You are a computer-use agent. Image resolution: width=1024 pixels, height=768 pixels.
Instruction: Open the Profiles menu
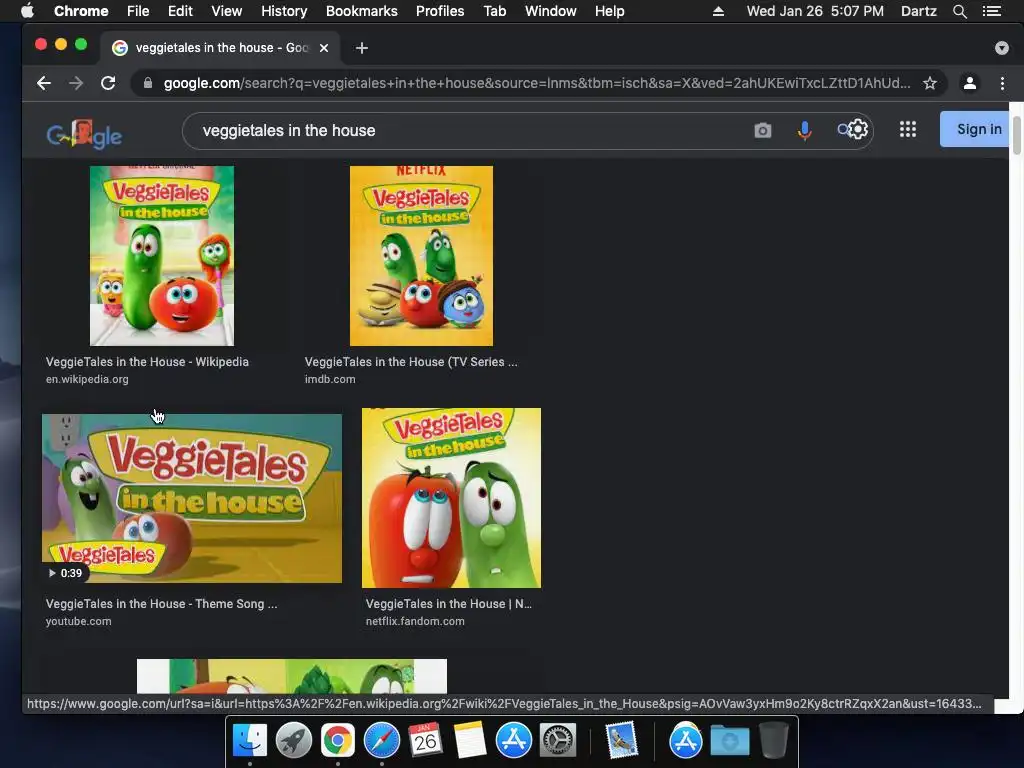tap(440, 11)
